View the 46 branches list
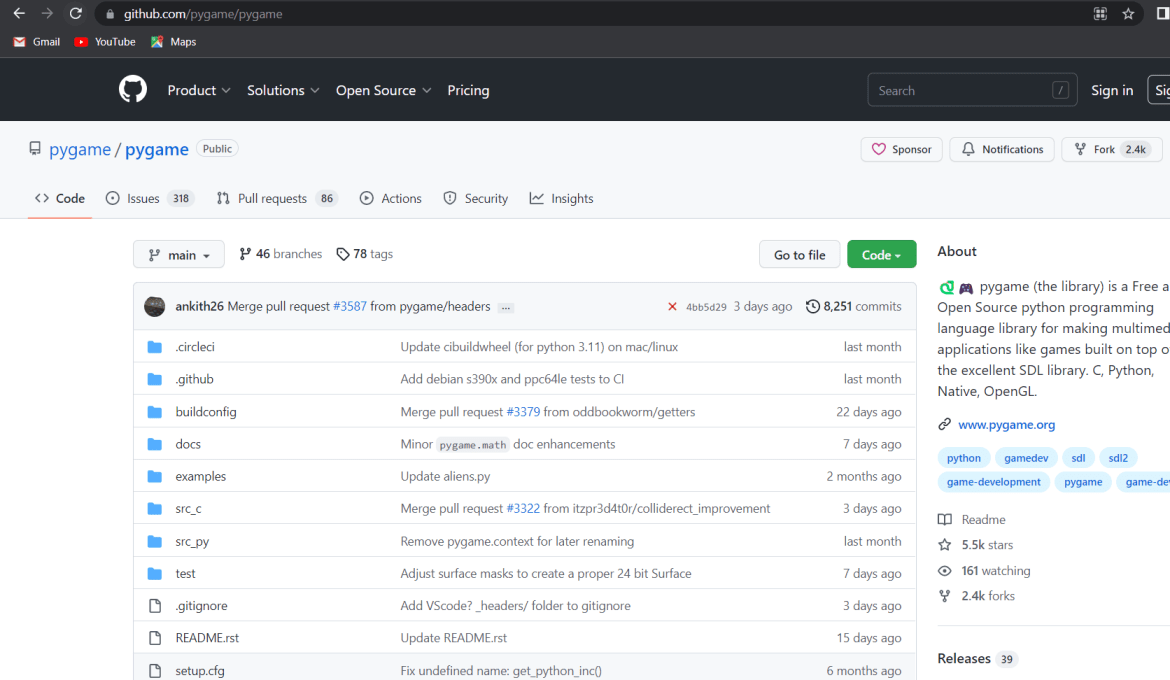 [281, 254]
